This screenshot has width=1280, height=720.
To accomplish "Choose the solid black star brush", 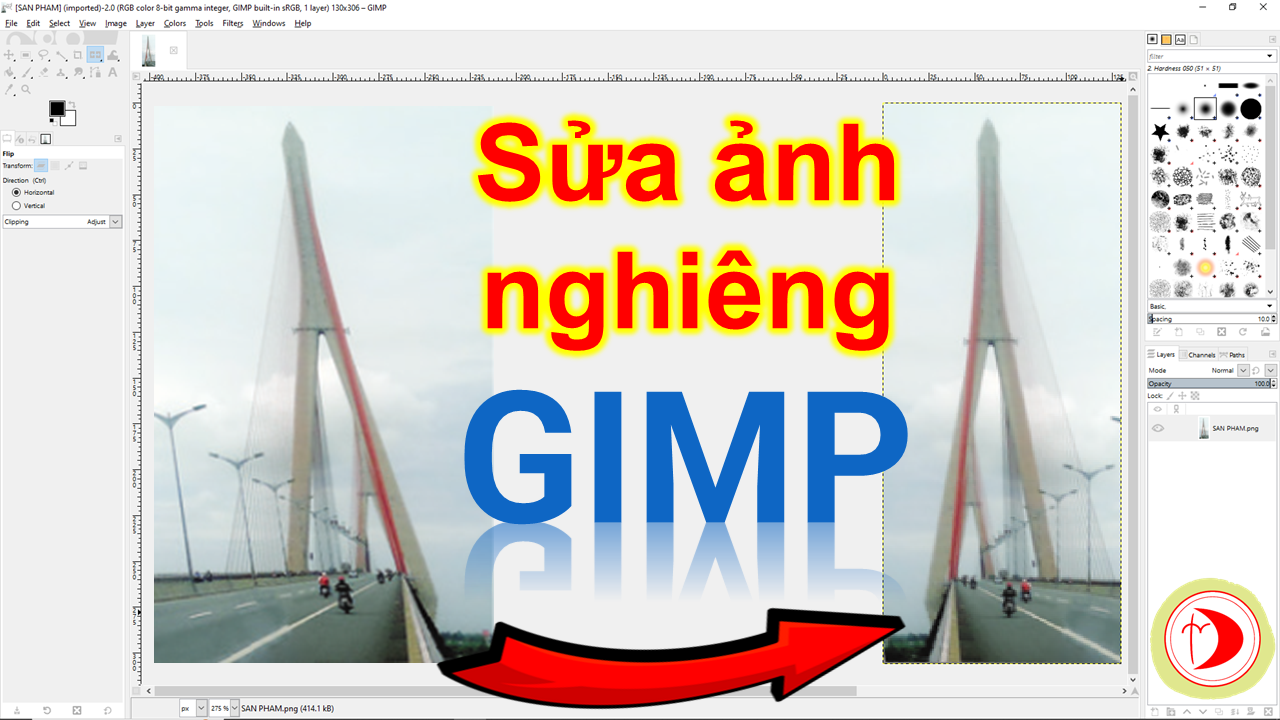I will [1160, 131].
